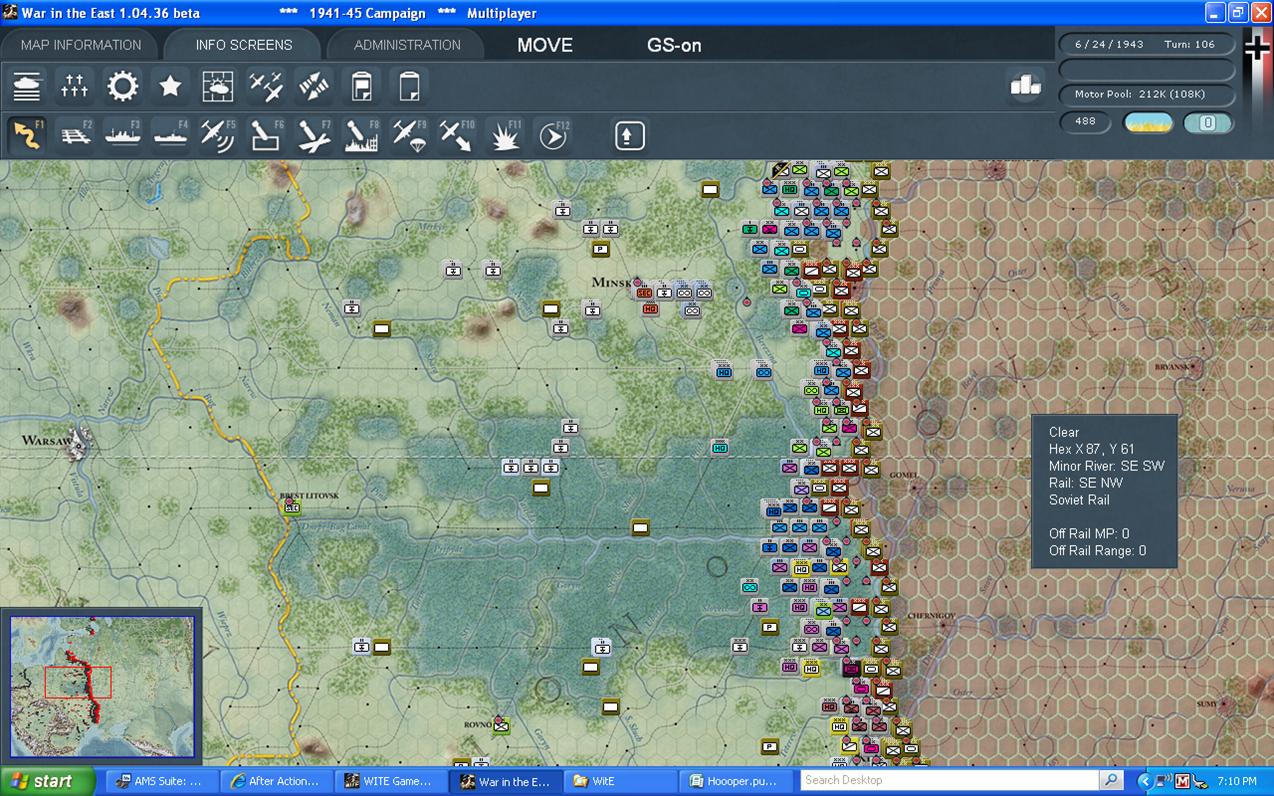This screenshot has height=796, width=1274.
Task: Open the air doctrine planes icon
Action: [x=266, y=86]
